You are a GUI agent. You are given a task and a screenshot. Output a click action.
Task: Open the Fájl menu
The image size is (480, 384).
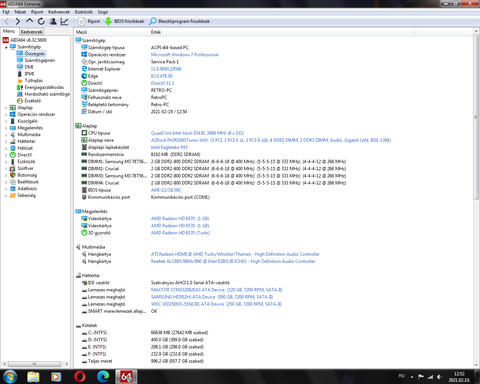coord(6,12)
